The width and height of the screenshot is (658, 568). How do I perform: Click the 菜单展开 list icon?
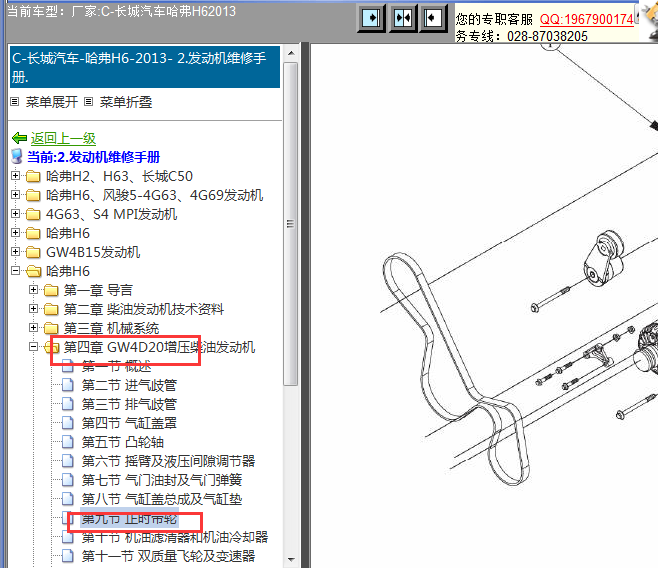[15, 102]
